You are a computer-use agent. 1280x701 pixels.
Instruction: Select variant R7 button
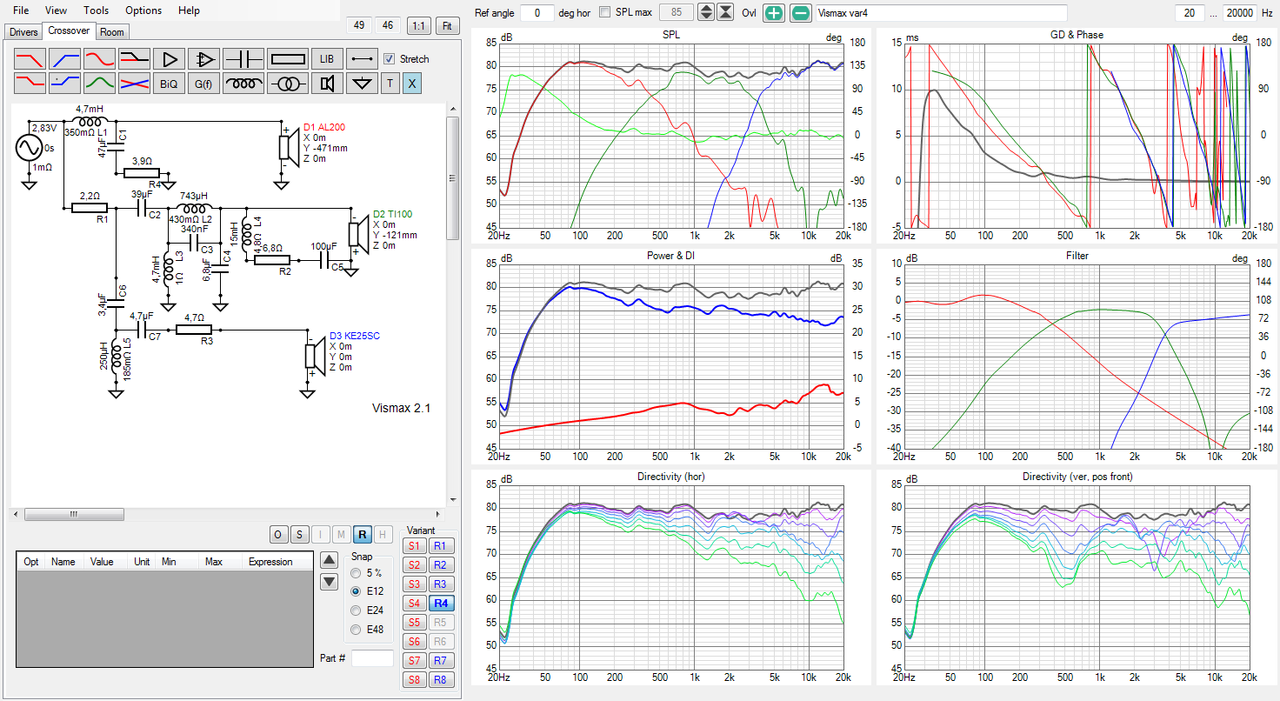(x=440, y=661)
